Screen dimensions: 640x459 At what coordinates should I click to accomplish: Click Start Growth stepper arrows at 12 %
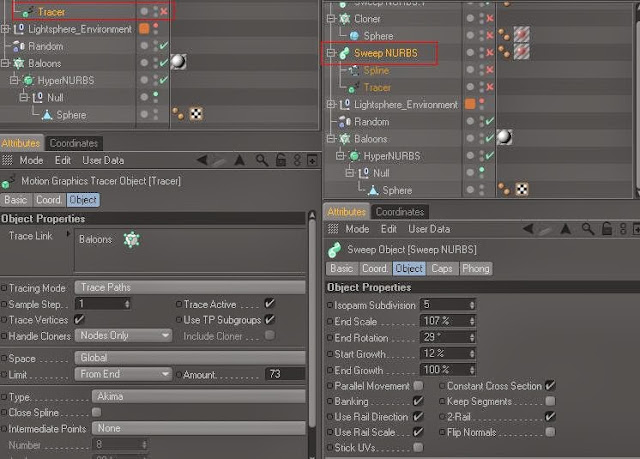472,353
